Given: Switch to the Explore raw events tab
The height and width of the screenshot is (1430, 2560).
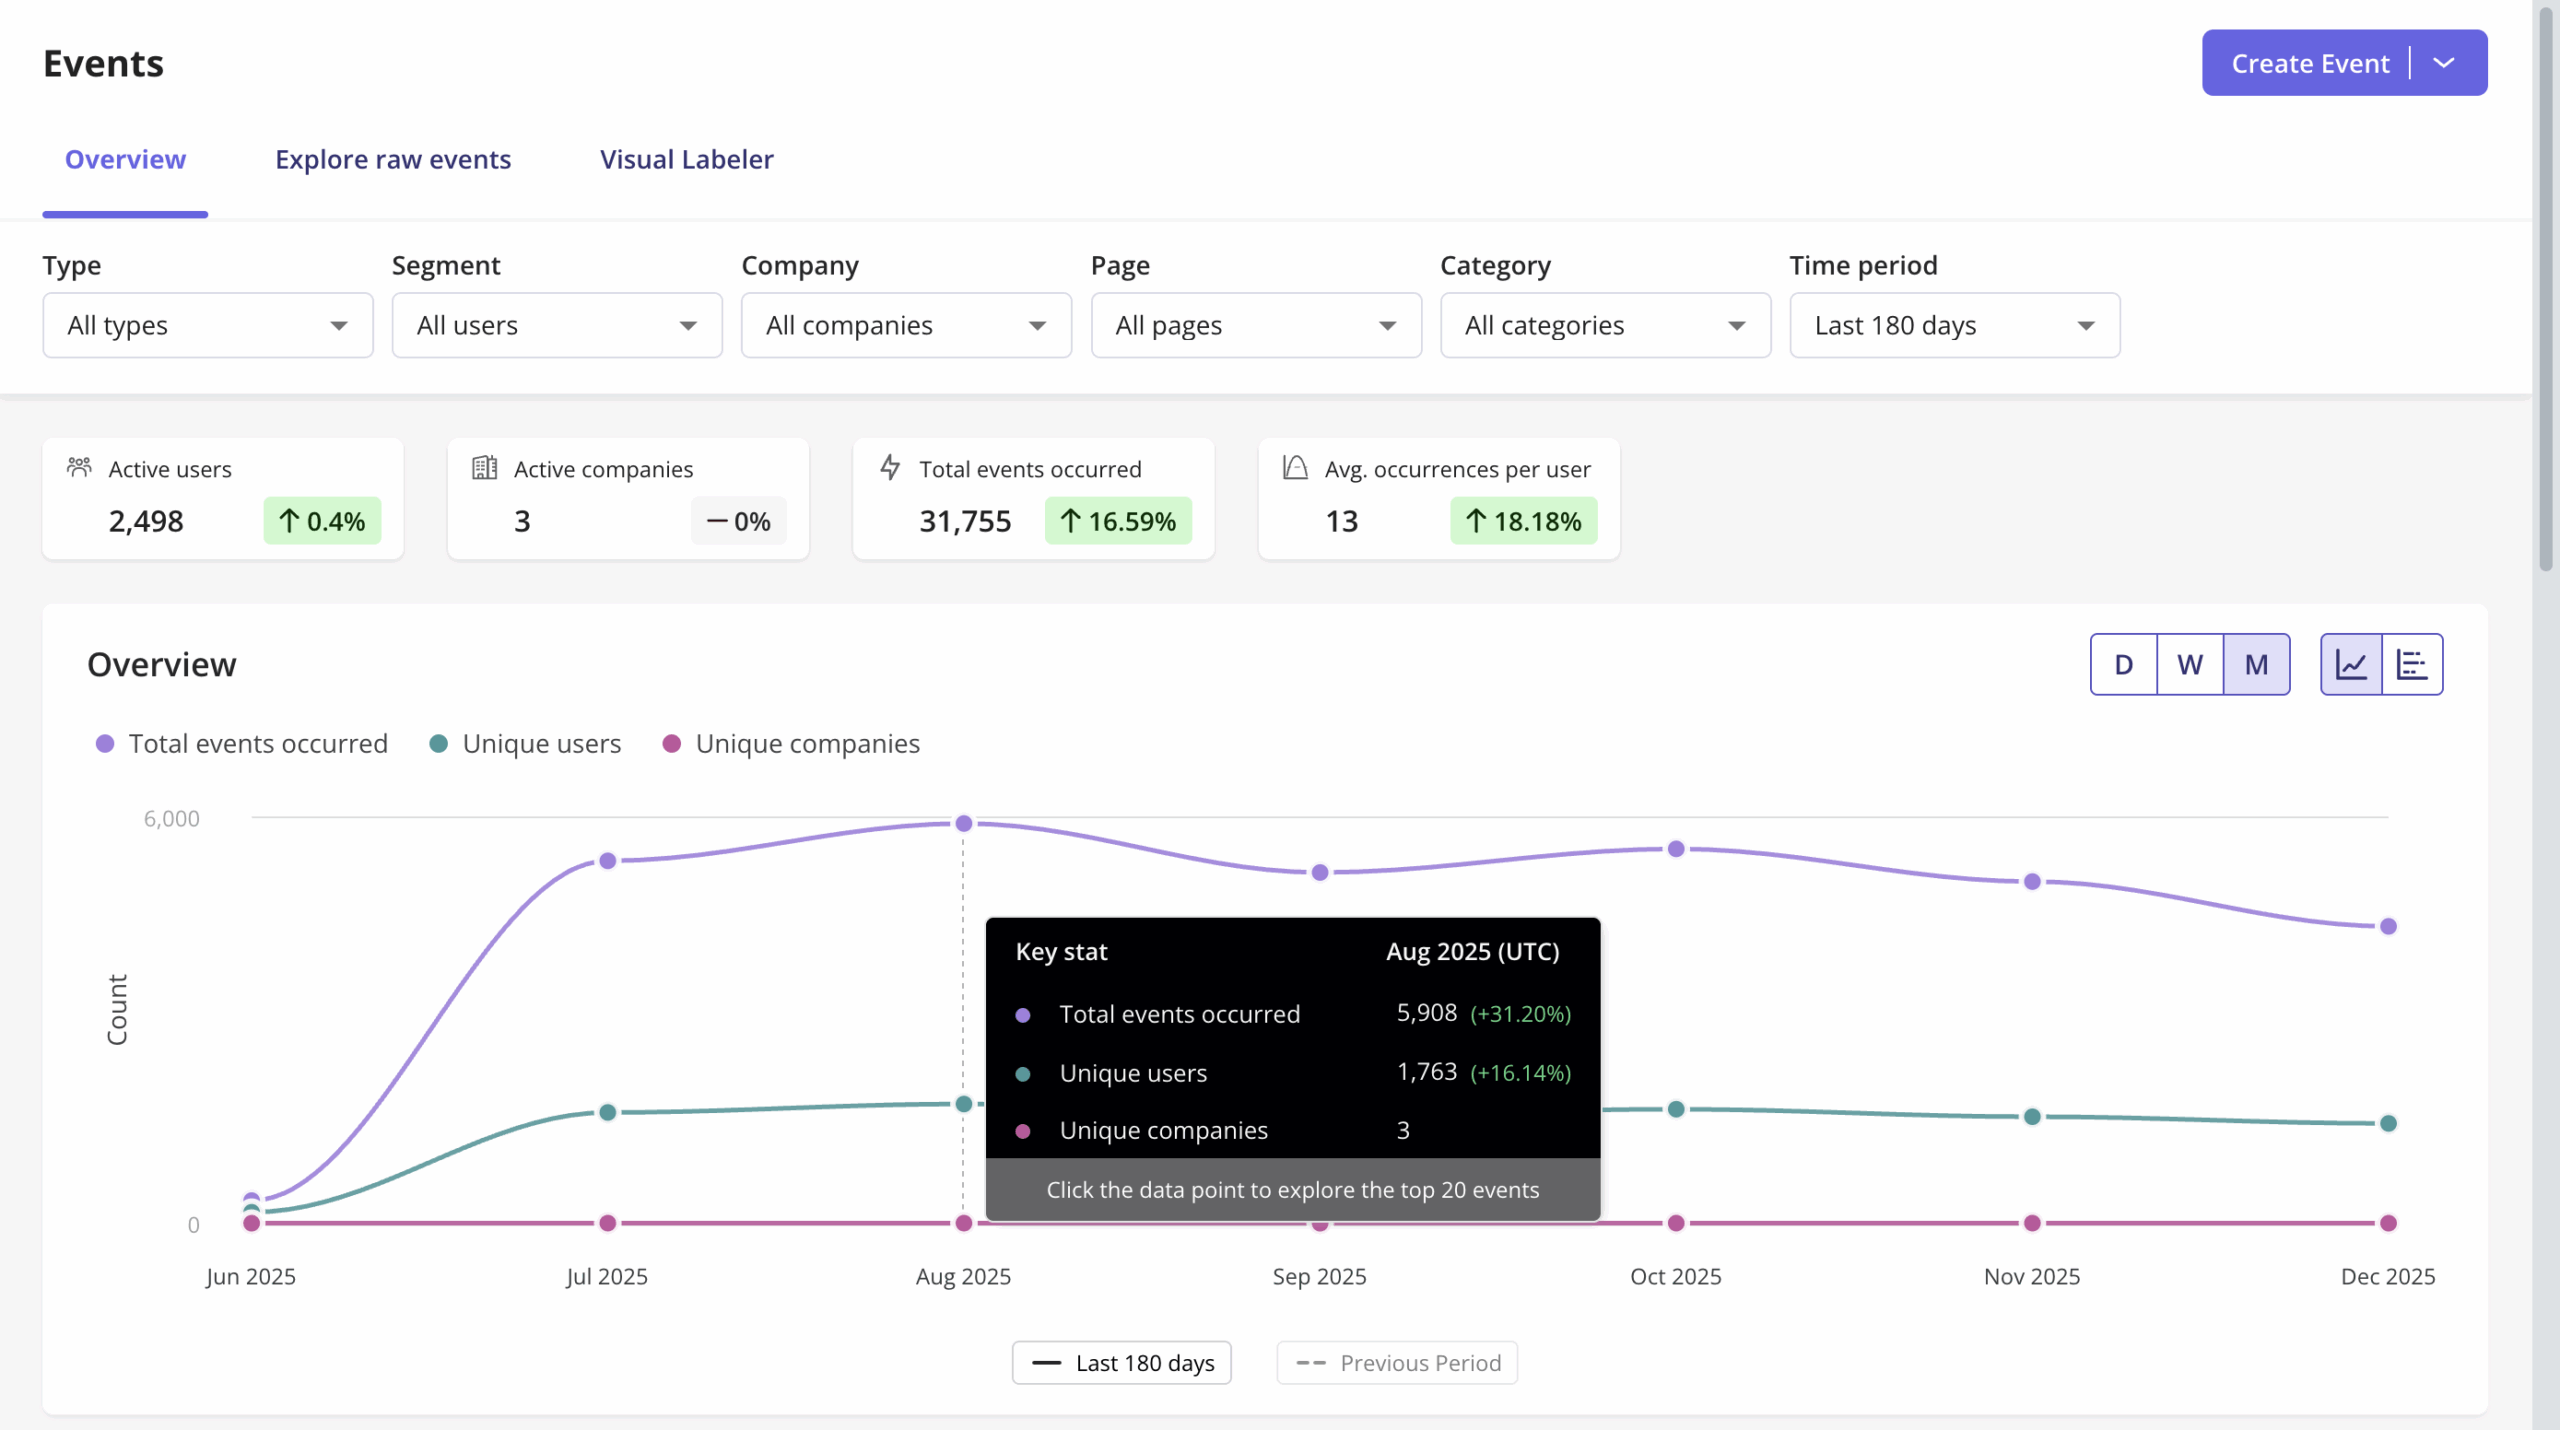Looking at the screenshot, I should click(393, 159).
